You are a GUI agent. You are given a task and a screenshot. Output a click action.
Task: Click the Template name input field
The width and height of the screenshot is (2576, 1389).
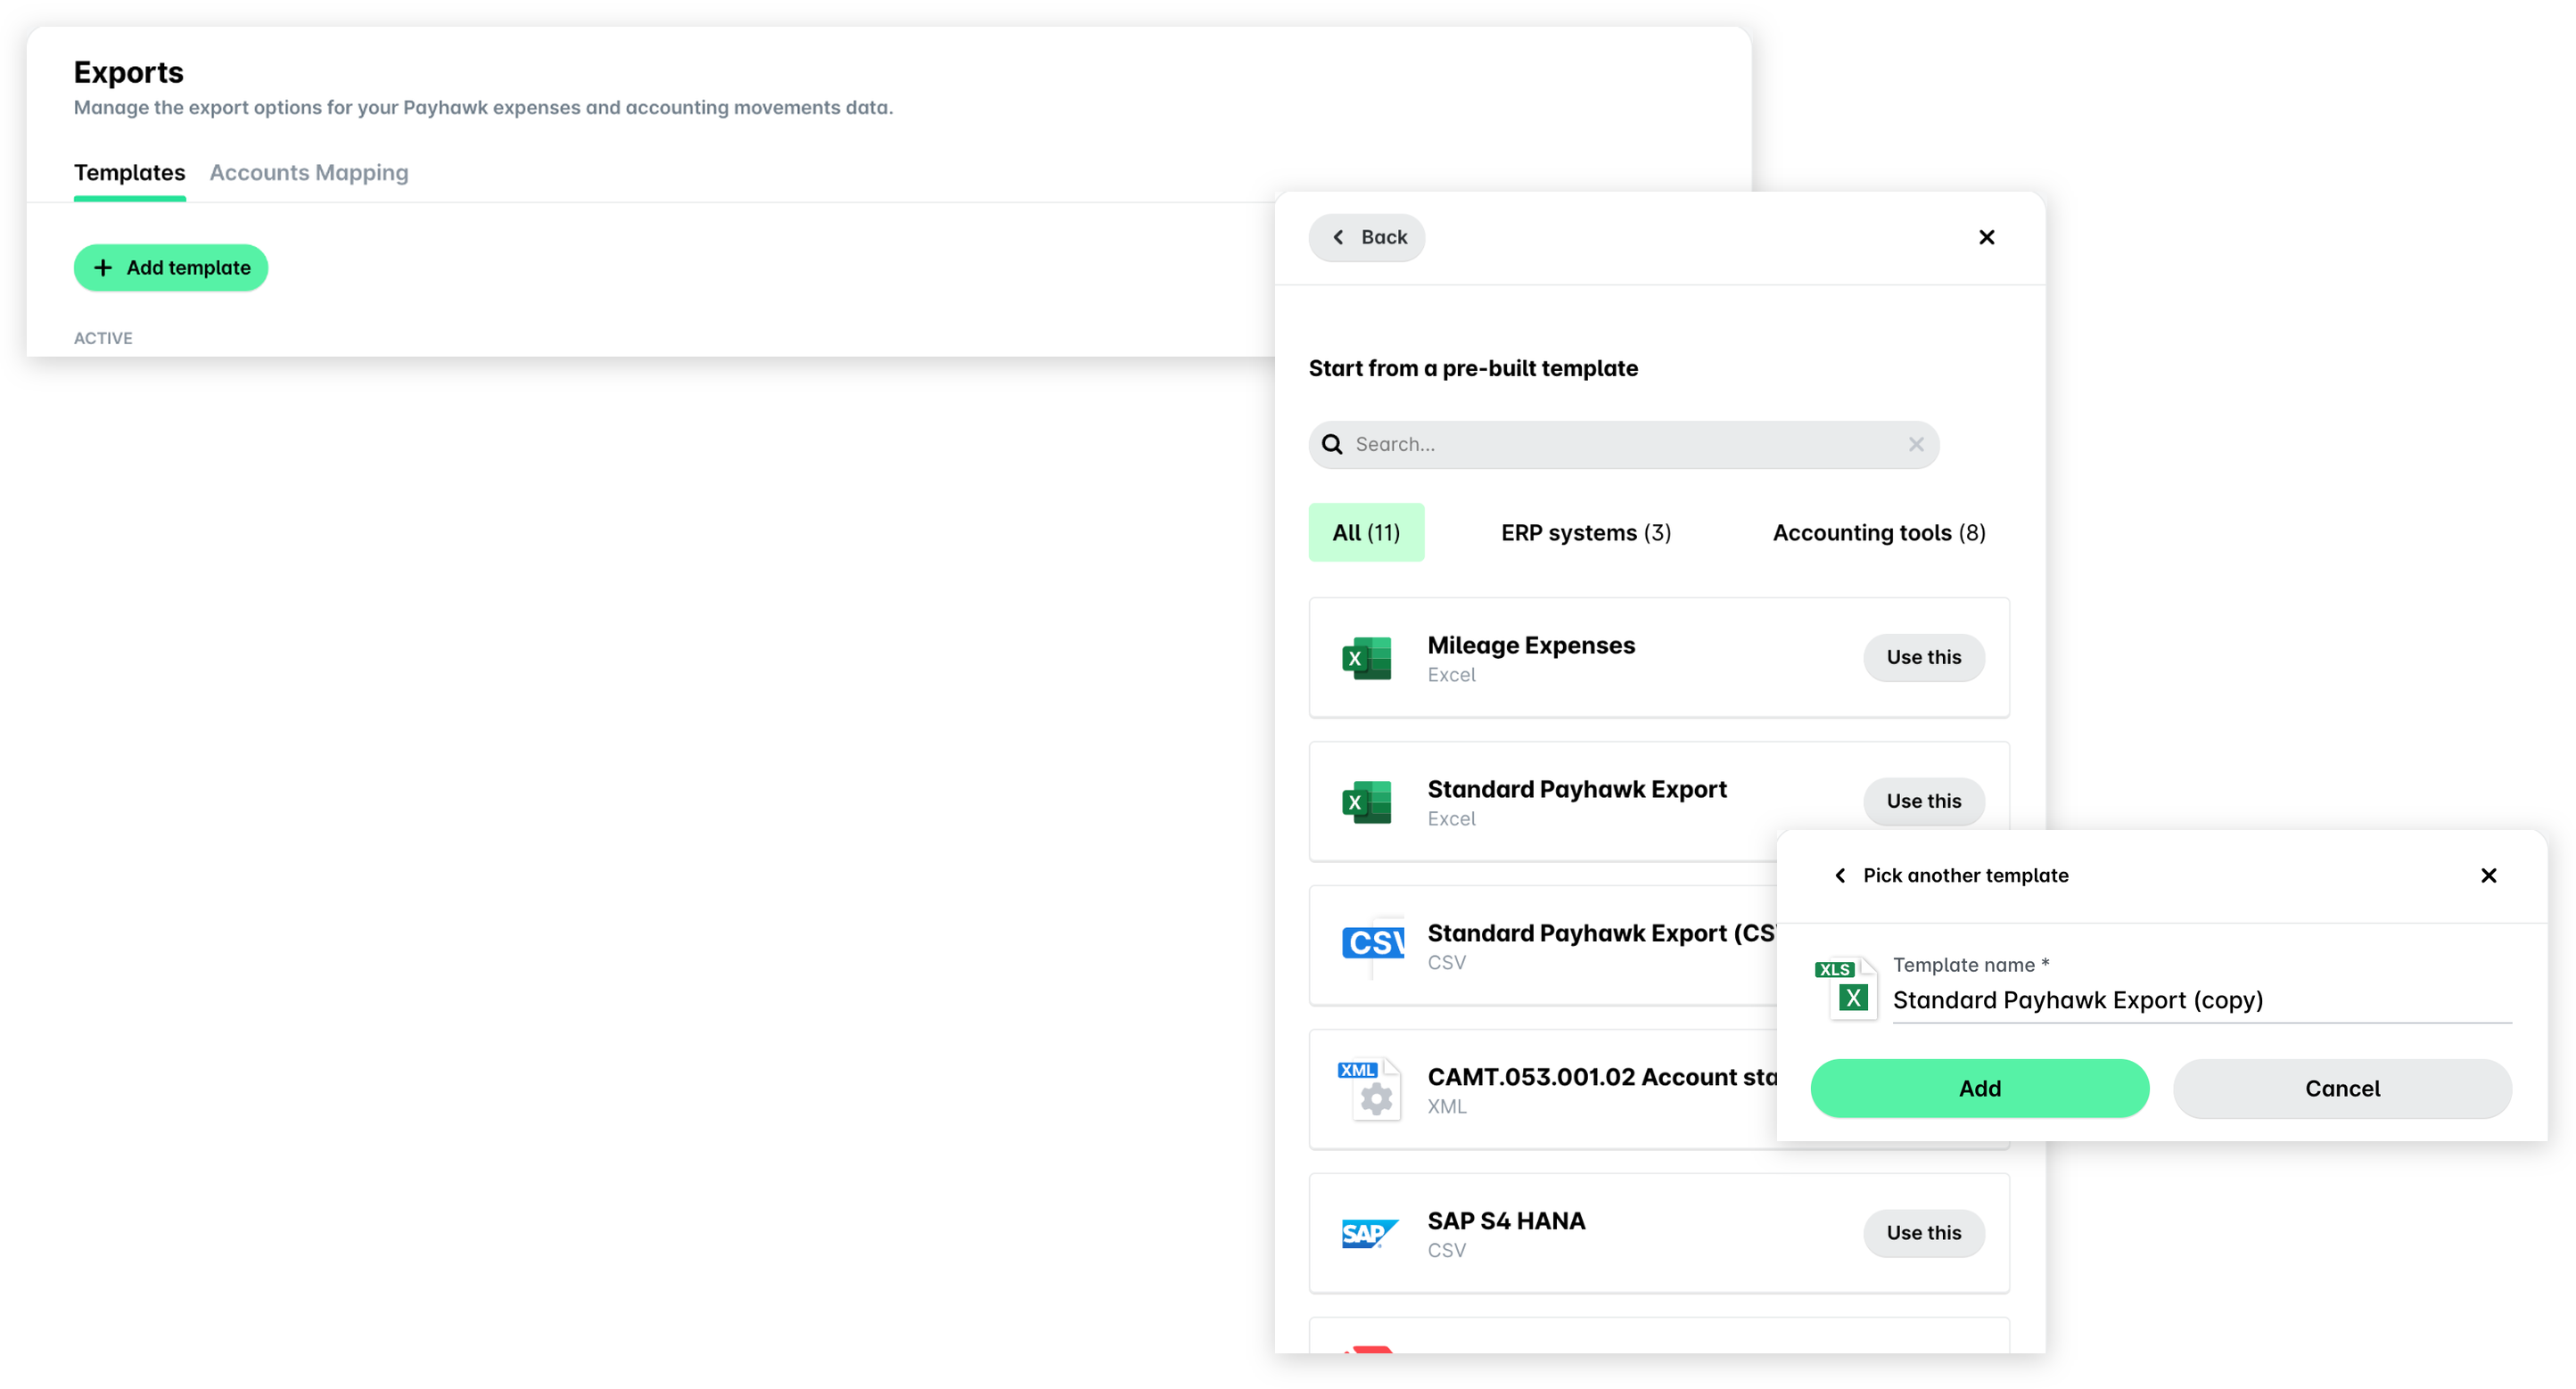point(2201,1000)
